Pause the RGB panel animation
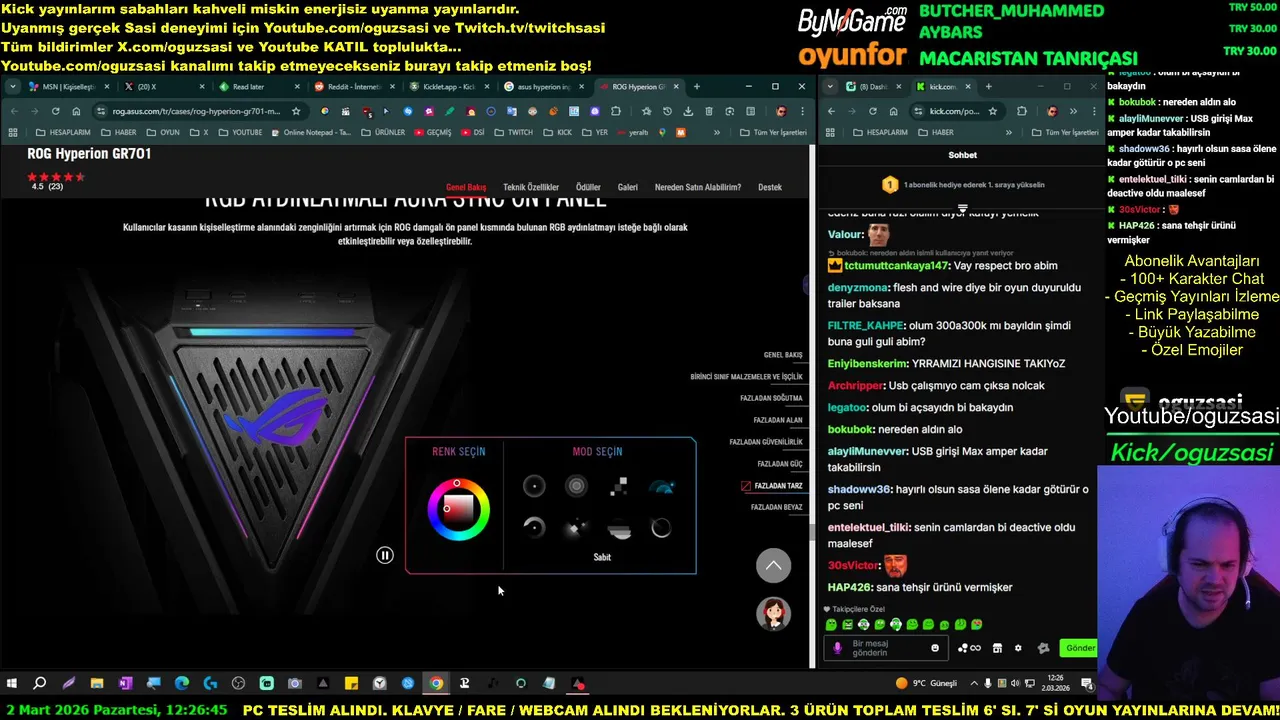The image size is (1280, 720). [385, 555]
